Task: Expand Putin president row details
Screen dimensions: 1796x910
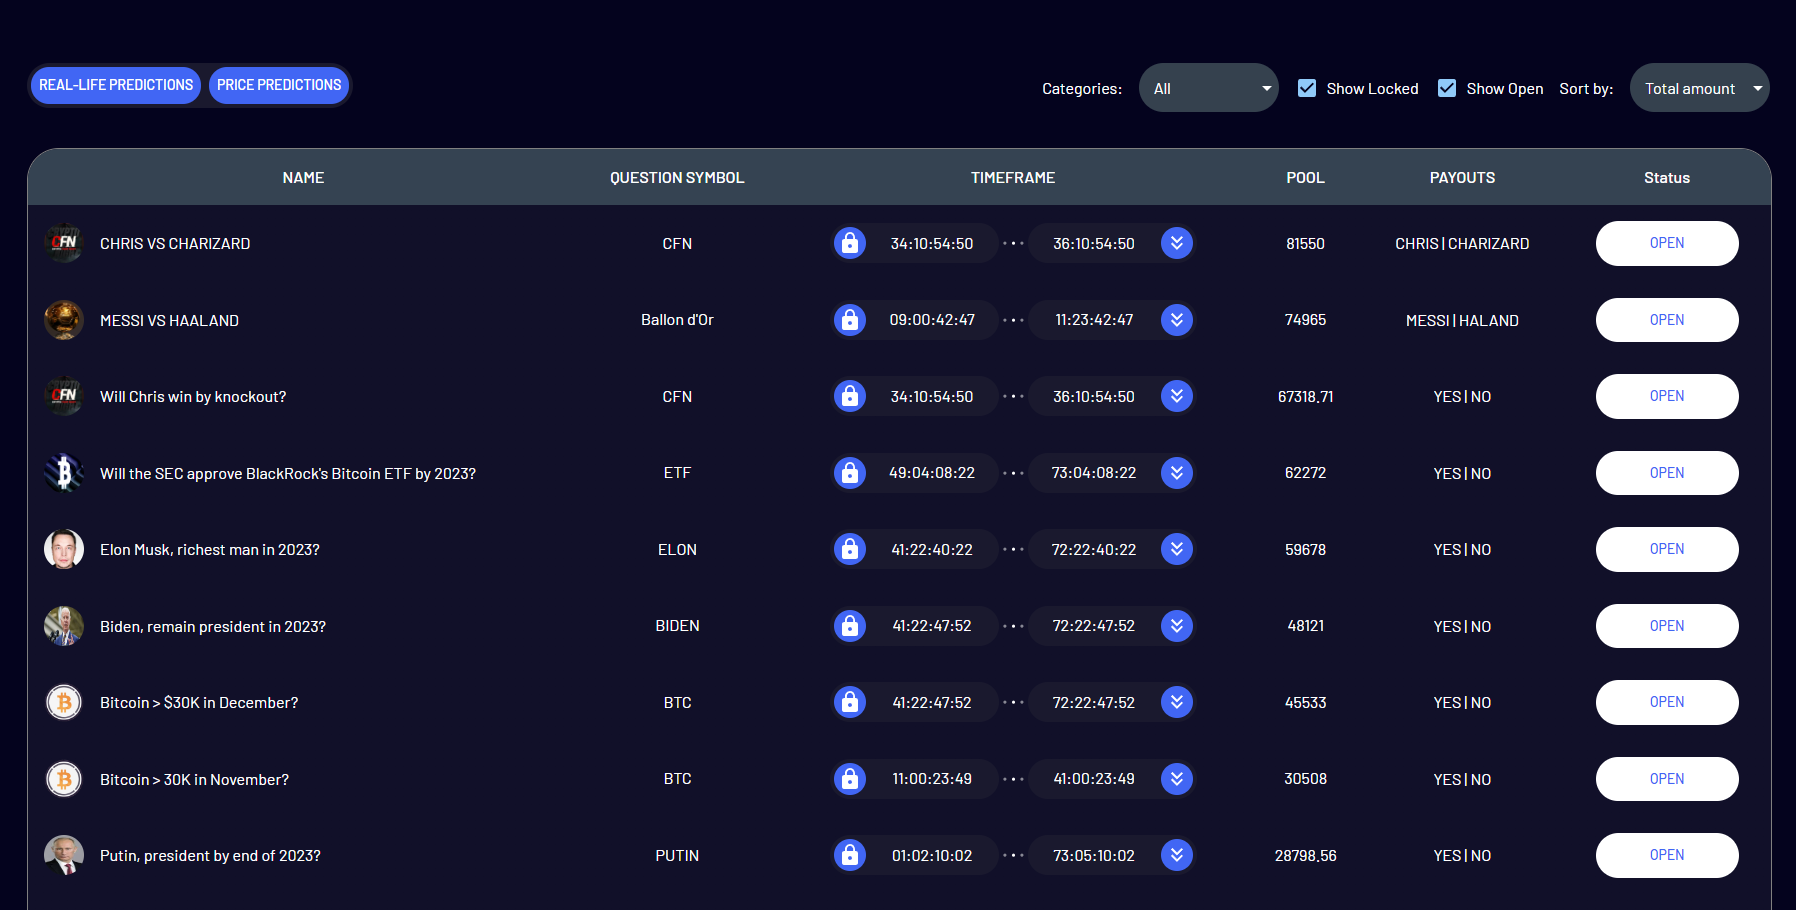Action: pos(1177,855)
